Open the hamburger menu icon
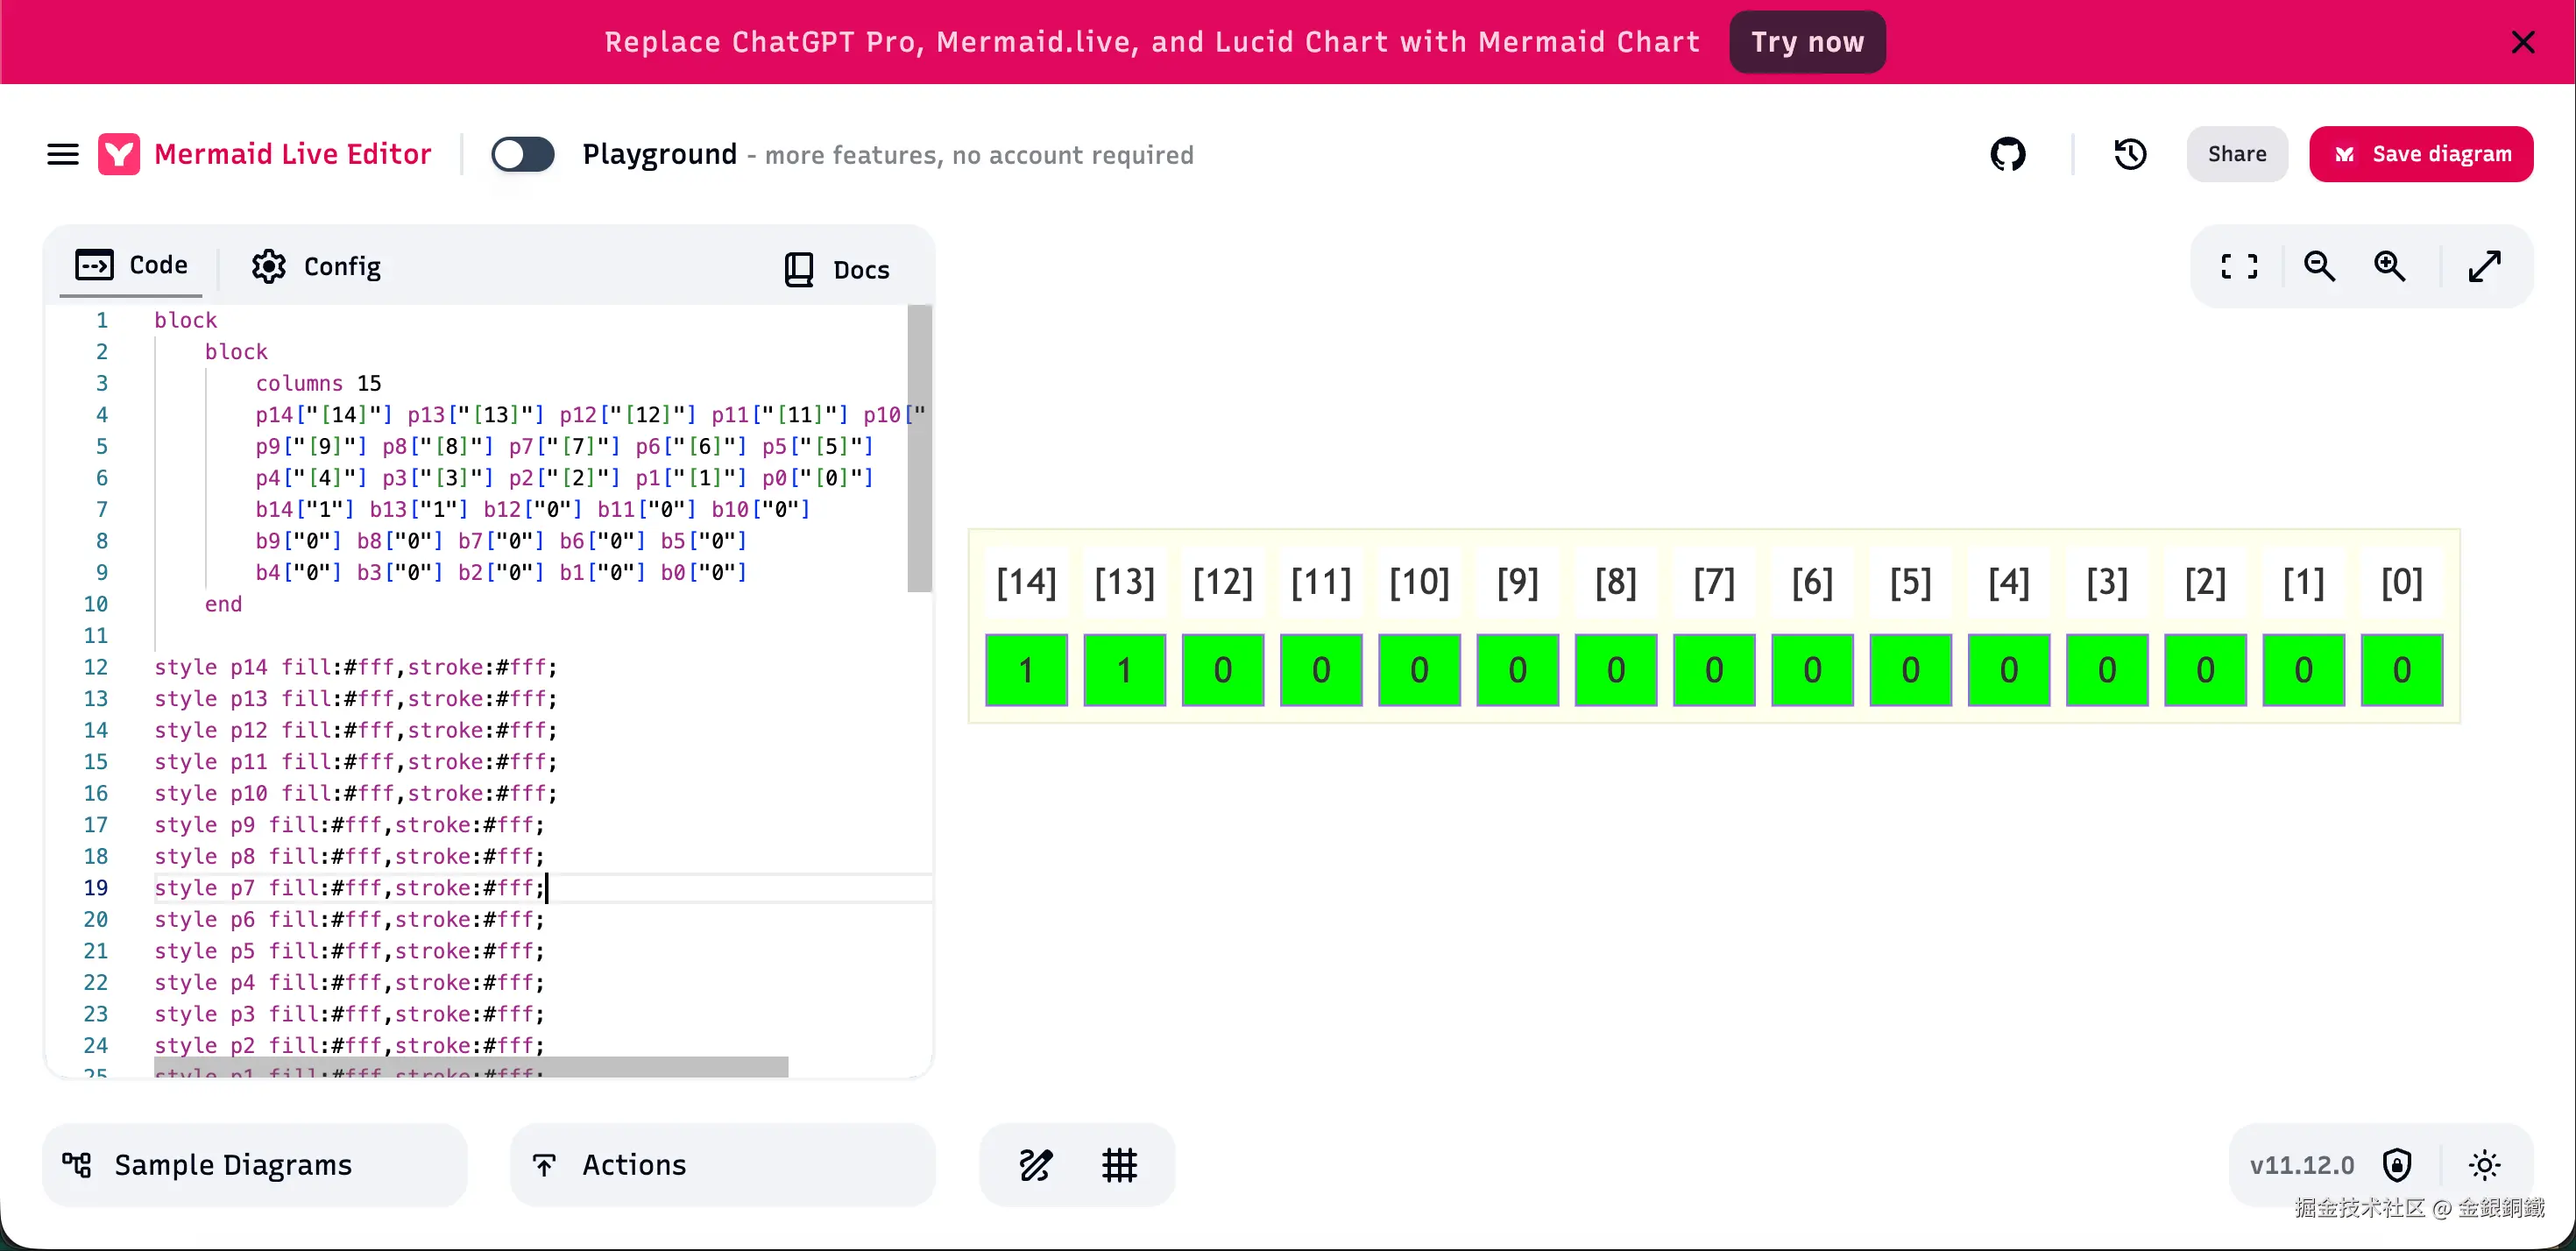 pos(62,154)
